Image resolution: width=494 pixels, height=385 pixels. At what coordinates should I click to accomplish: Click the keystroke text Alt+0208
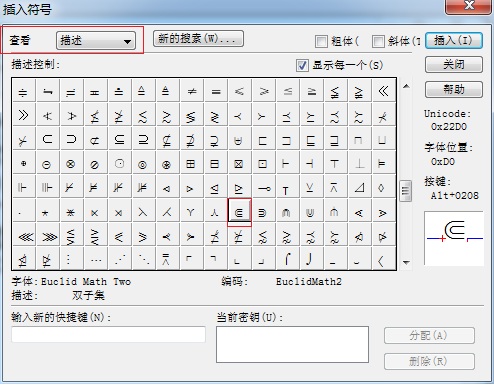(455, 195)
